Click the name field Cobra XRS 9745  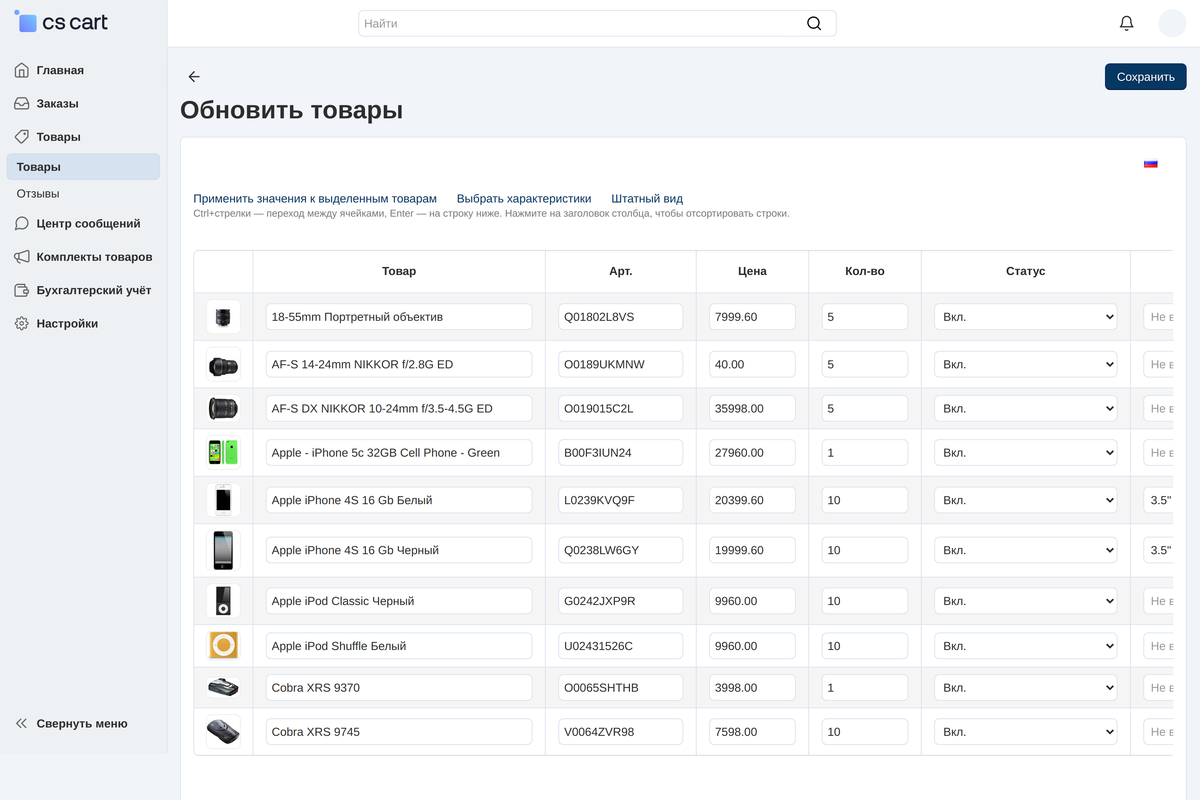coord(399,732)
